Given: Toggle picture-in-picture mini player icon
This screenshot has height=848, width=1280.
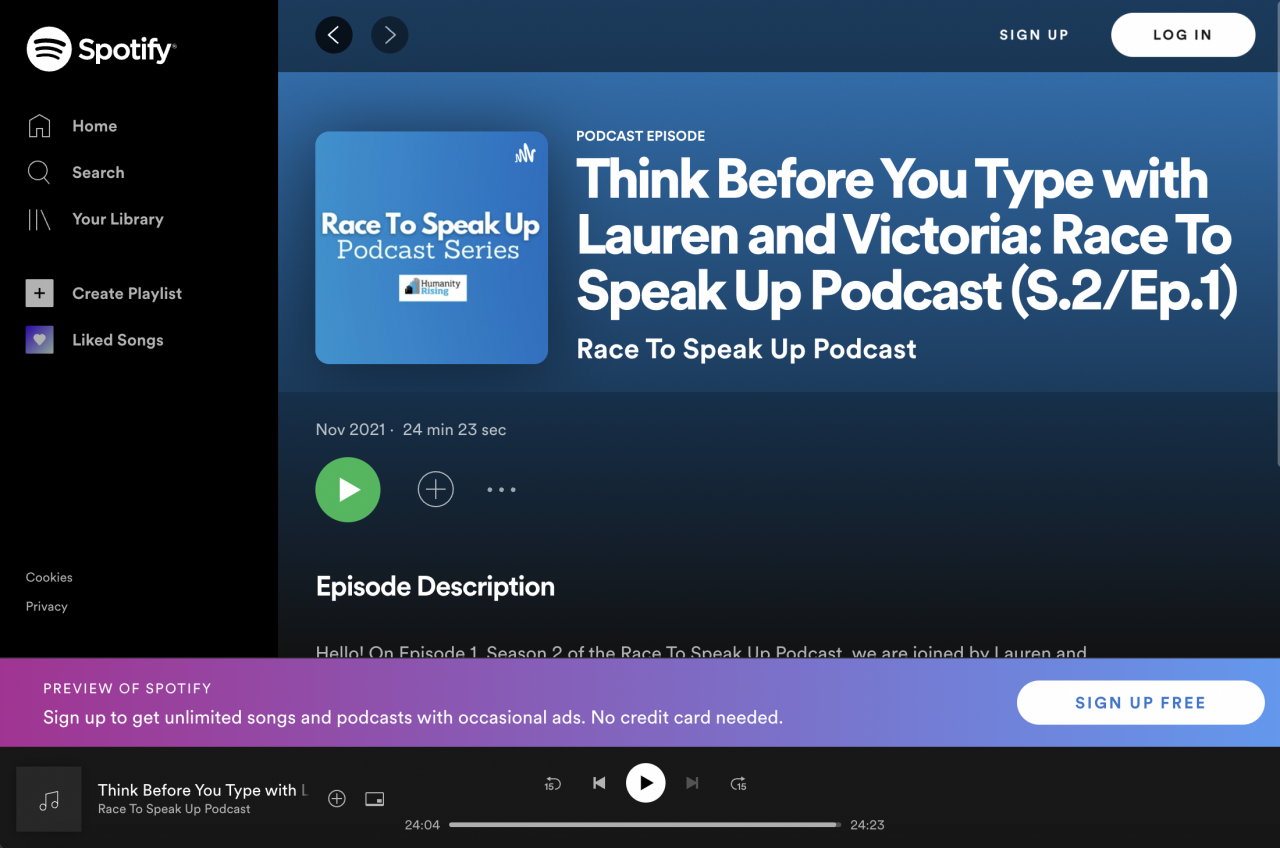Looking at the screenshot, I should pyautogui.click(x=375, y=799).
